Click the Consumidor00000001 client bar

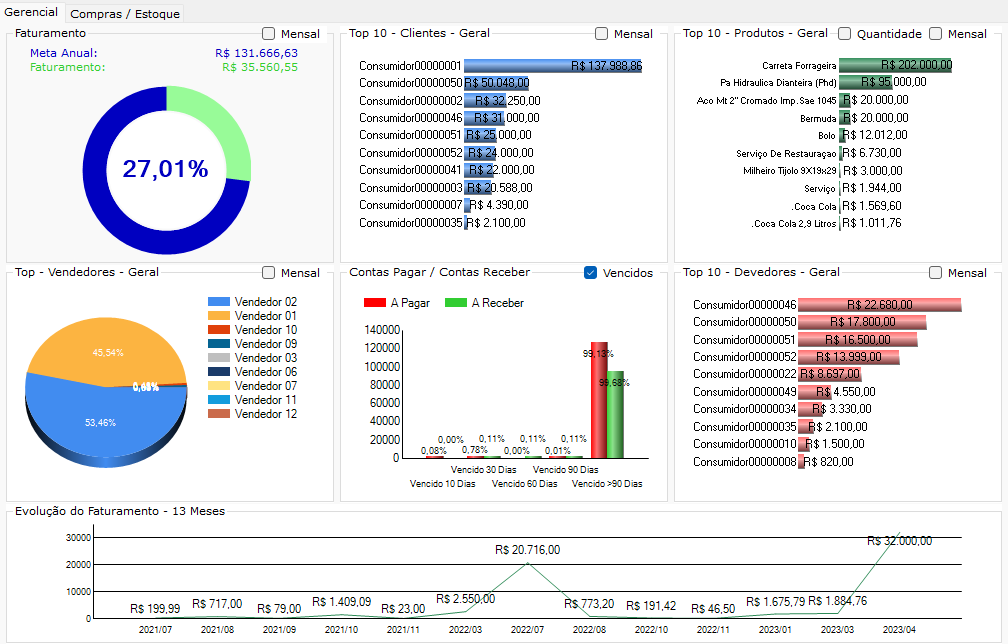pyautogui.click(x=553, y=66)
